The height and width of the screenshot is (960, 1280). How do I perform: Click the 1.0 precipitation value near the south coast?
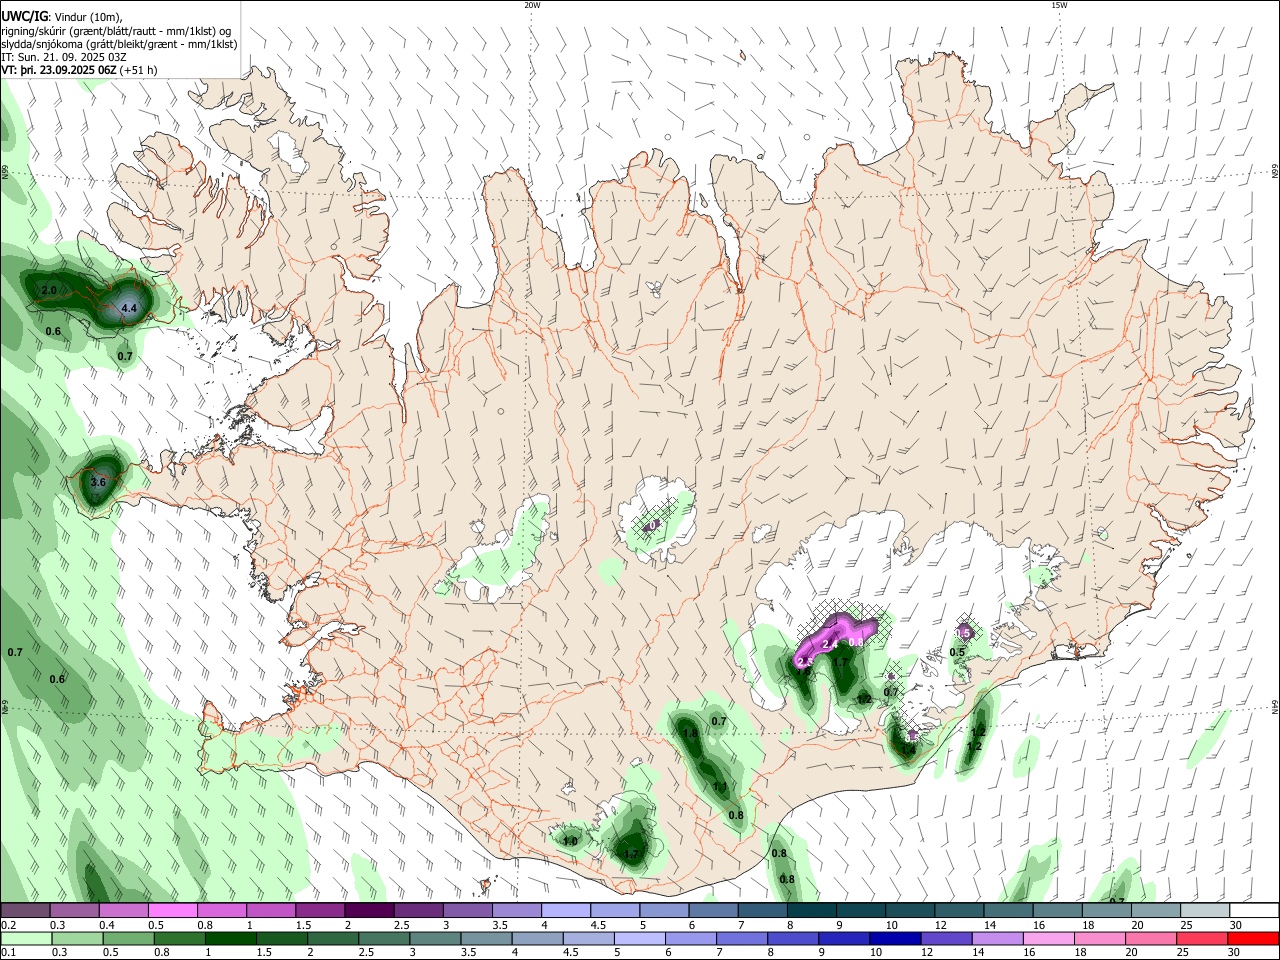pos(570,841)
